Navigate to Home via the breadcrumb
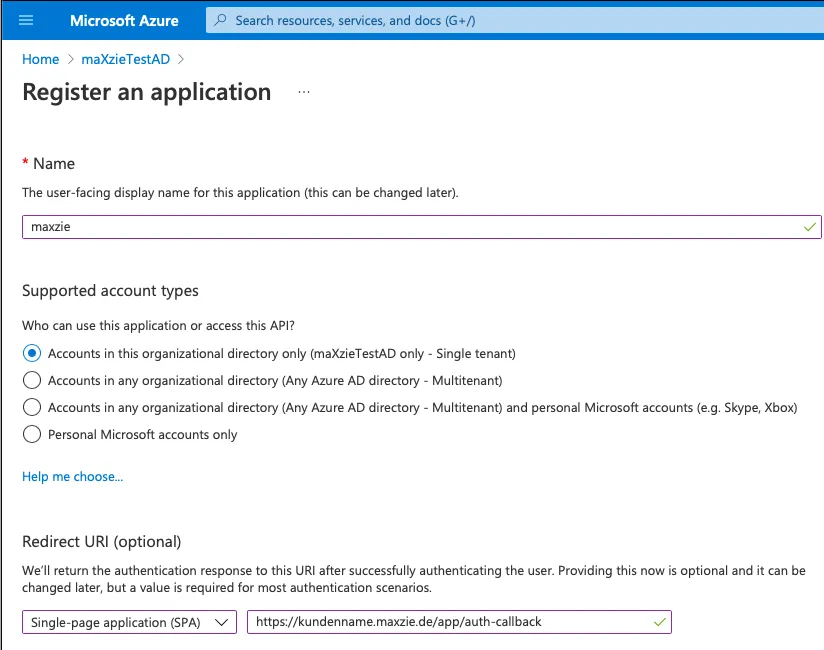 coord(40,59)
